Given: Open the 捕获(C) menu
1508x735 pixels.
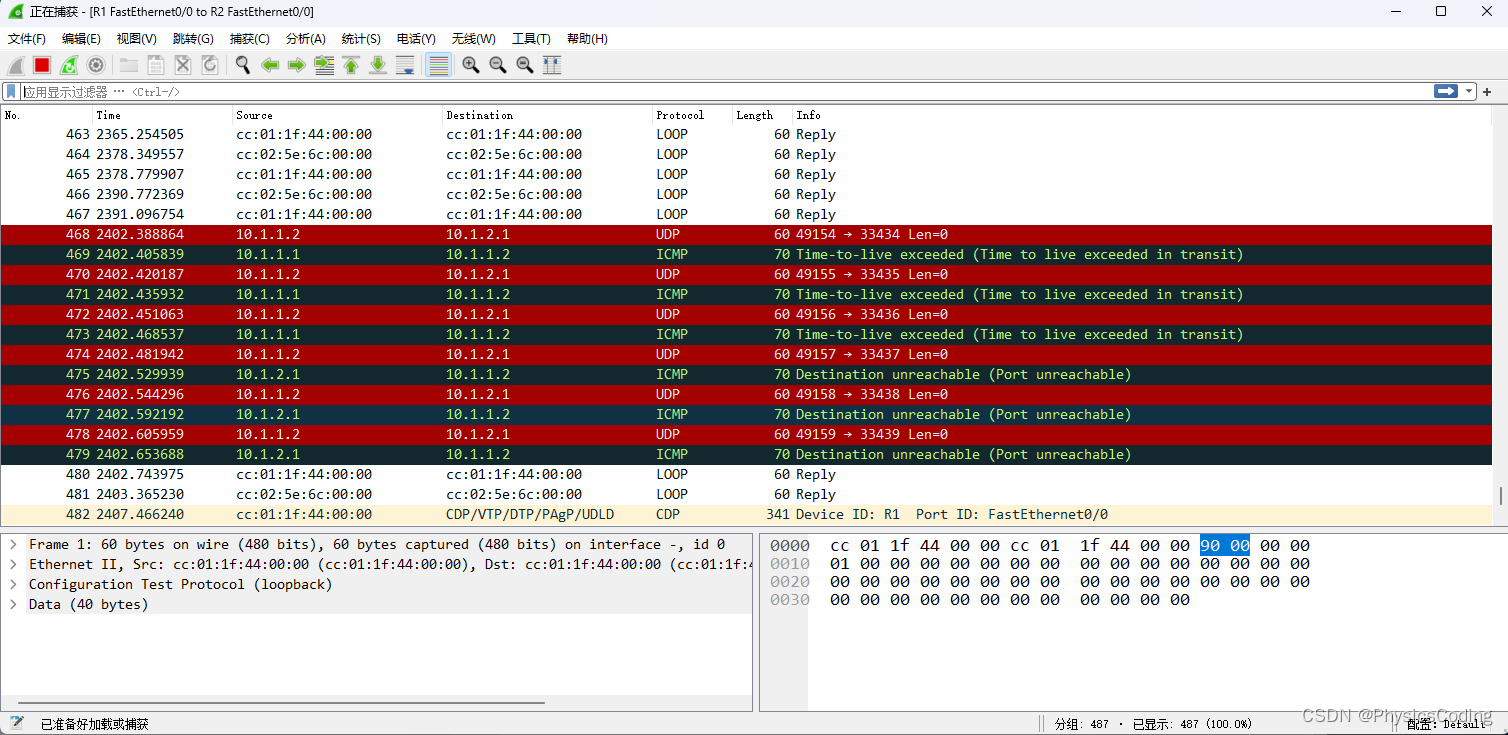Looking at the screenshot, I should [x=249, y=39].
